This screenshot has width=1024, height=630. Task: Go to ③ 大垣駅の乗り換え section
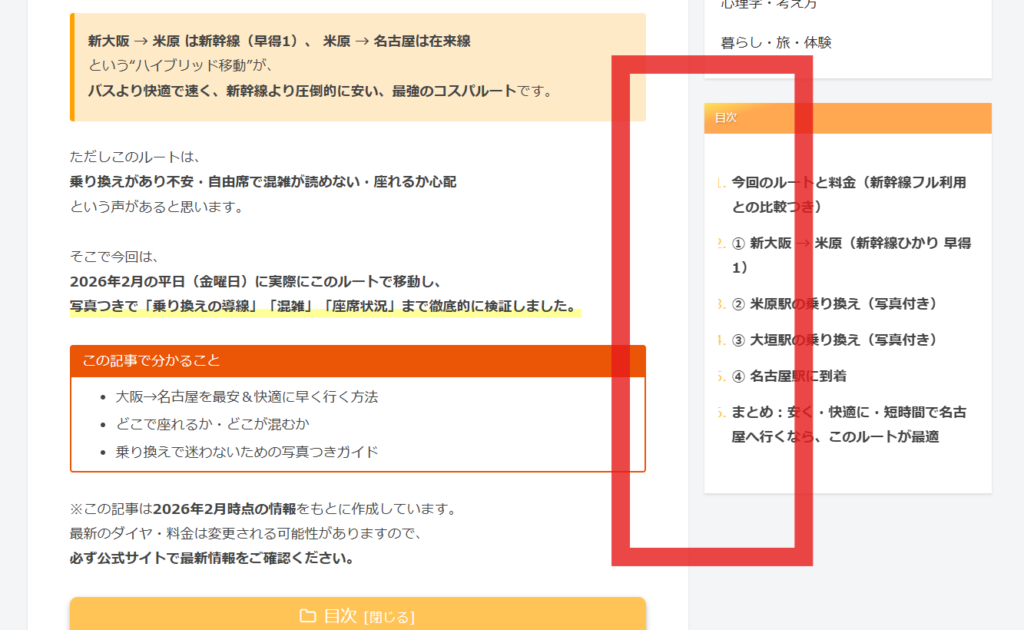click(x=834, y=339)
